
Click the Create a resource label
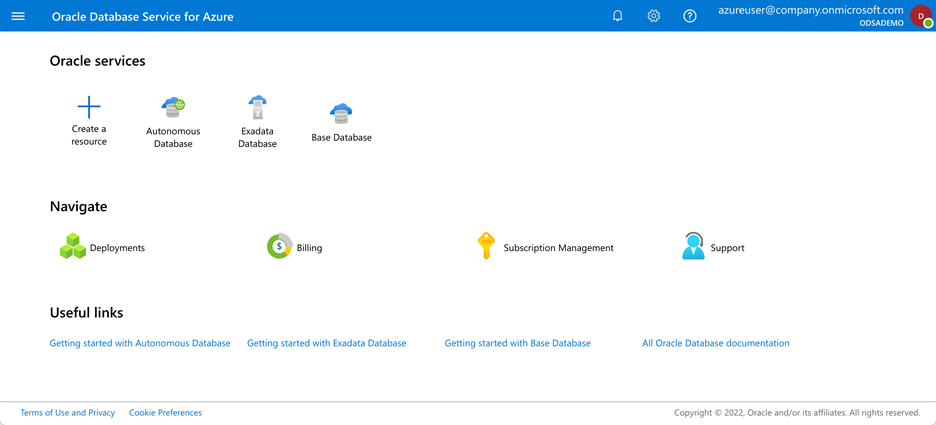89,135
